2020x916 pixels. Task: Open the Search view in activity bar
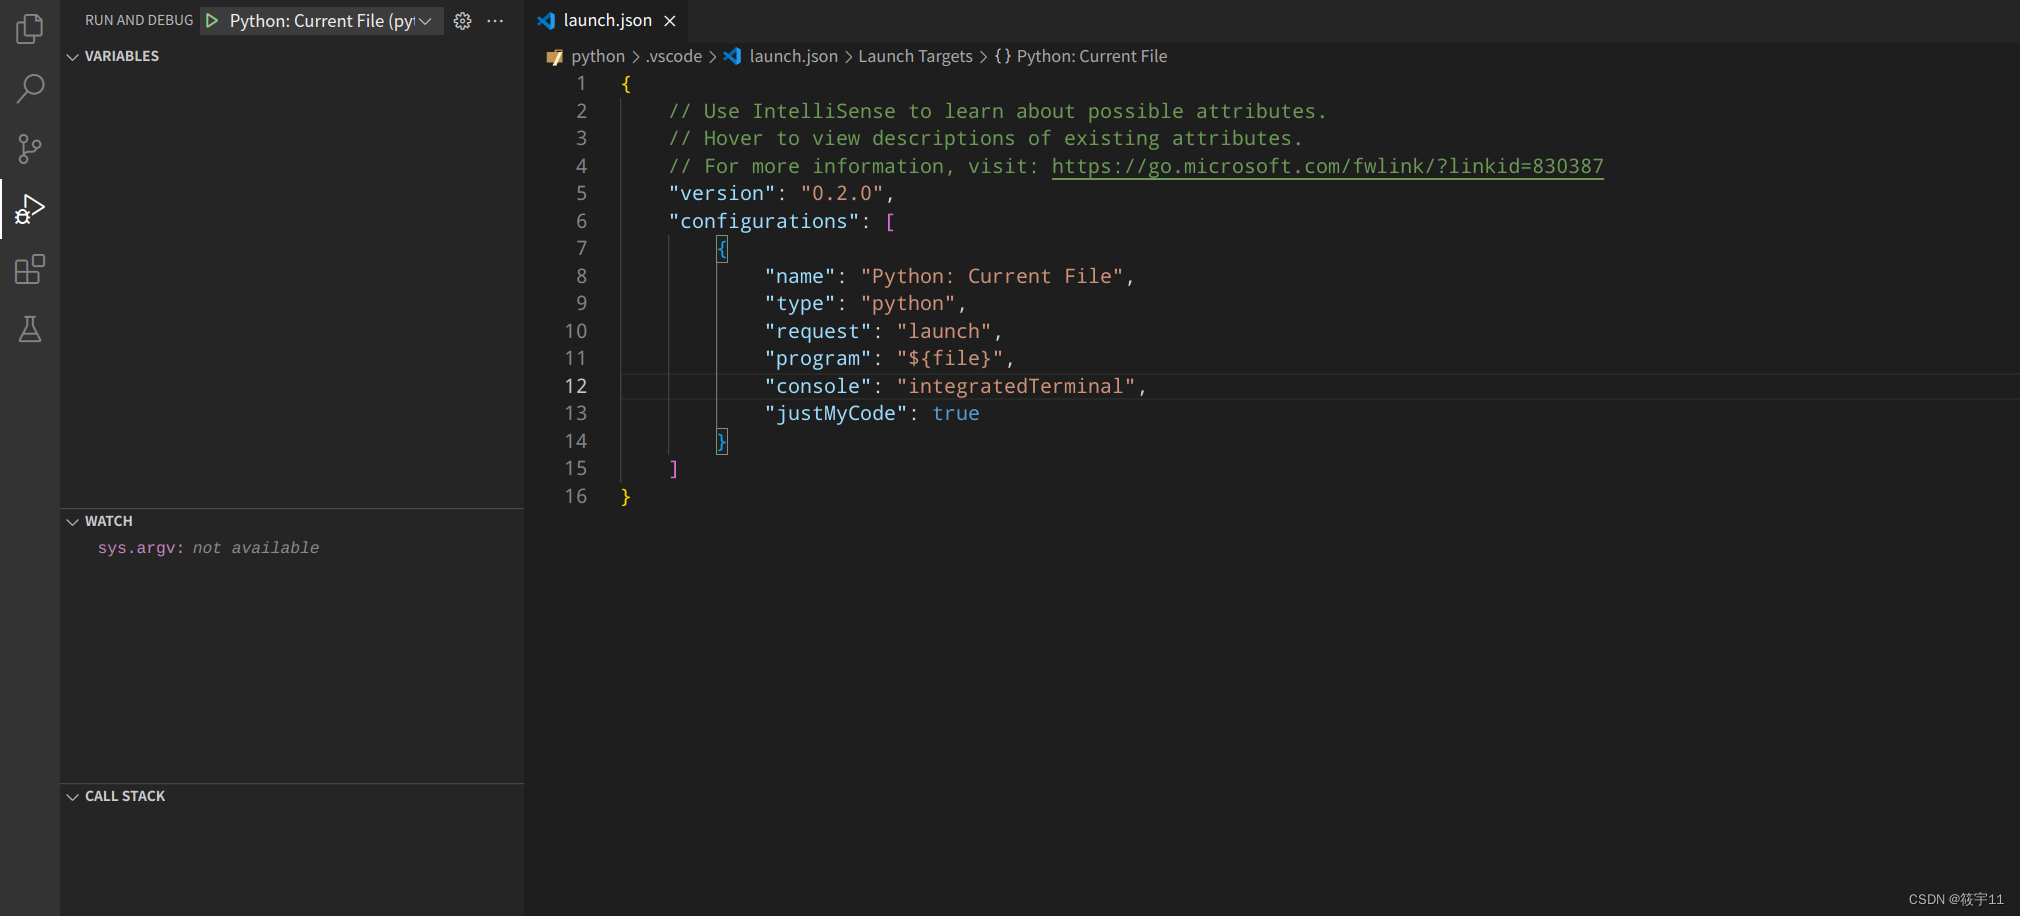[30, 89]
